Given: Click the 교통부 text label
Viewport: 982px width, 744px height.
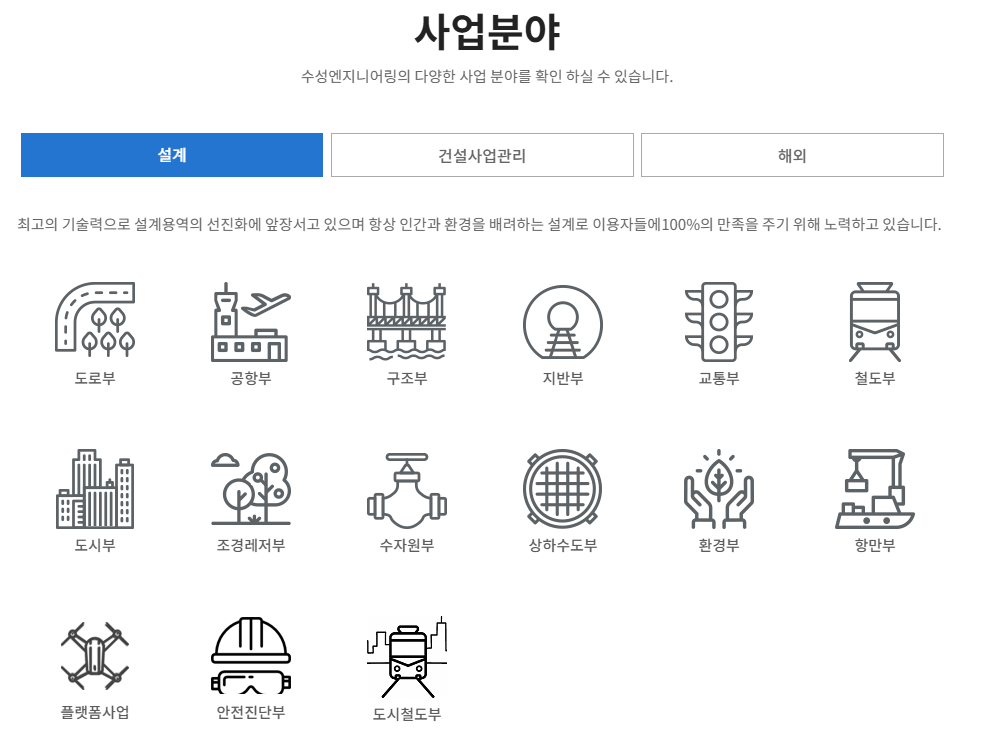Looking at the screenshot, I should [718, 378].
